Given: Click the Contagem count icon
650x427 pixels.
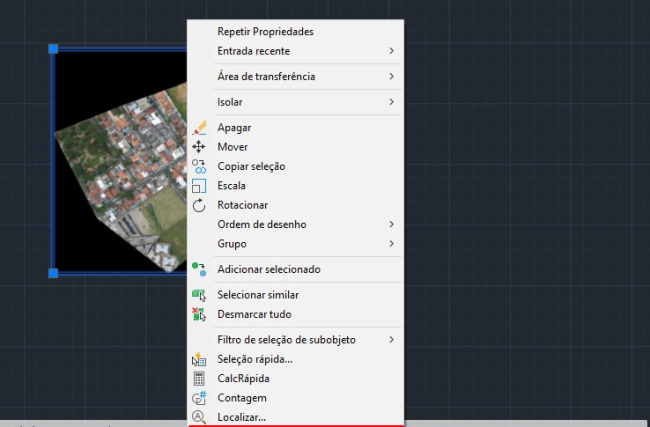Looking at the screenshot, I should pyautogui.click(x=199, y=398).
